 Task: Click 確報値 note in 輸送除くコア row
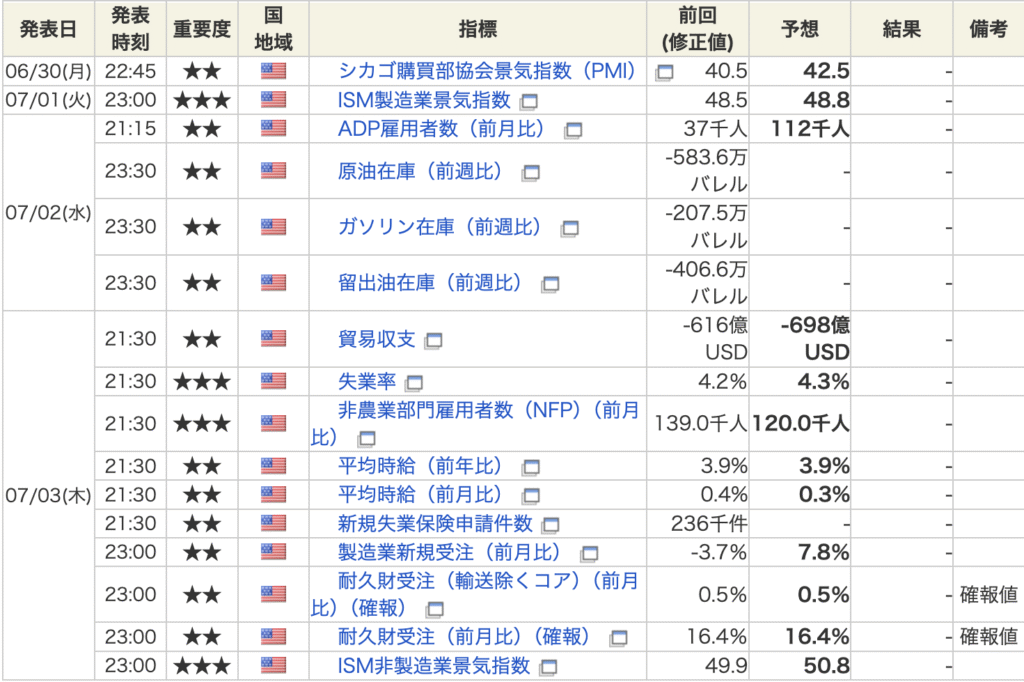point(989,594)
